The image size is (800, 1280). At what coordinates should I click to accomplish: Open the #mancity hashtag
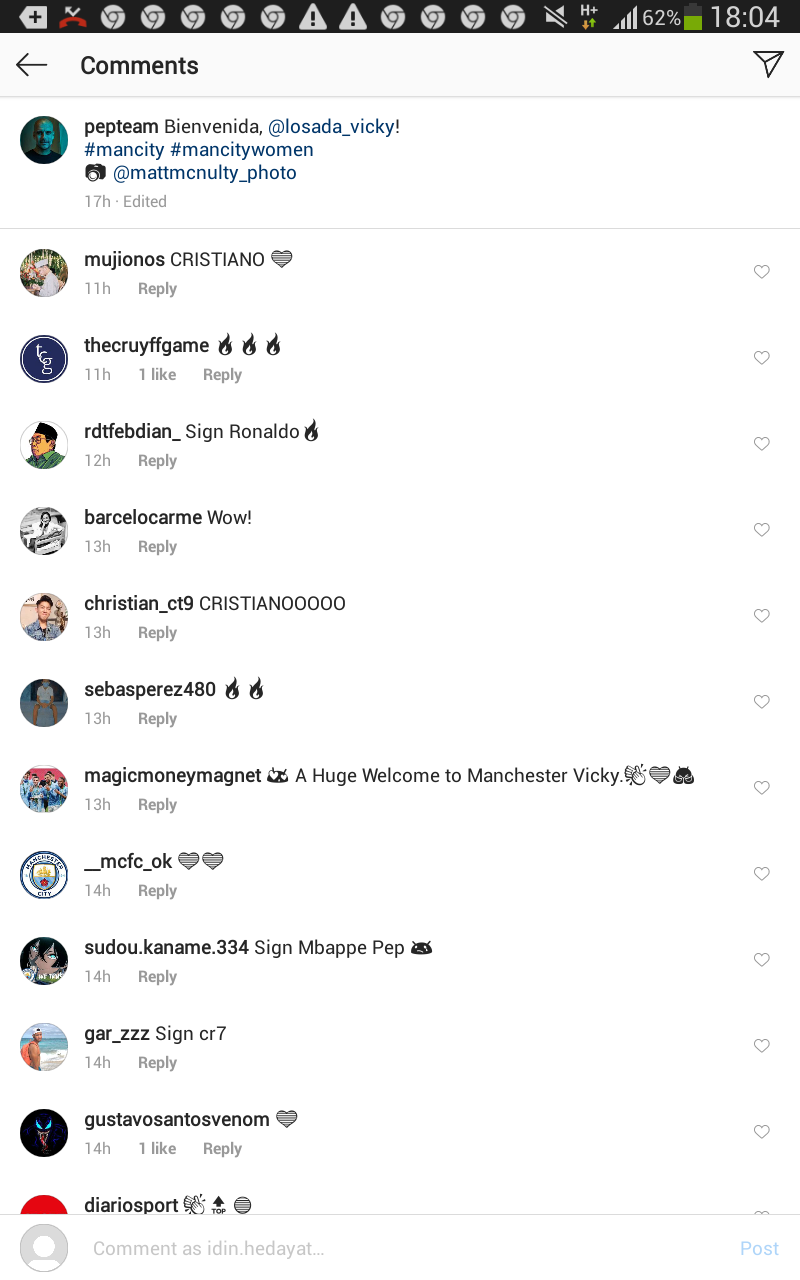[124, 150]
